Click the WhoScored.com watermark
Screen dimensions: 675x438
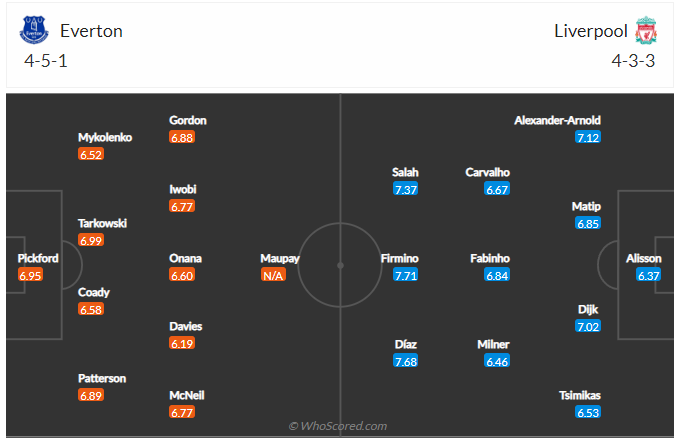pyautogui.click(x=338, y=426)
